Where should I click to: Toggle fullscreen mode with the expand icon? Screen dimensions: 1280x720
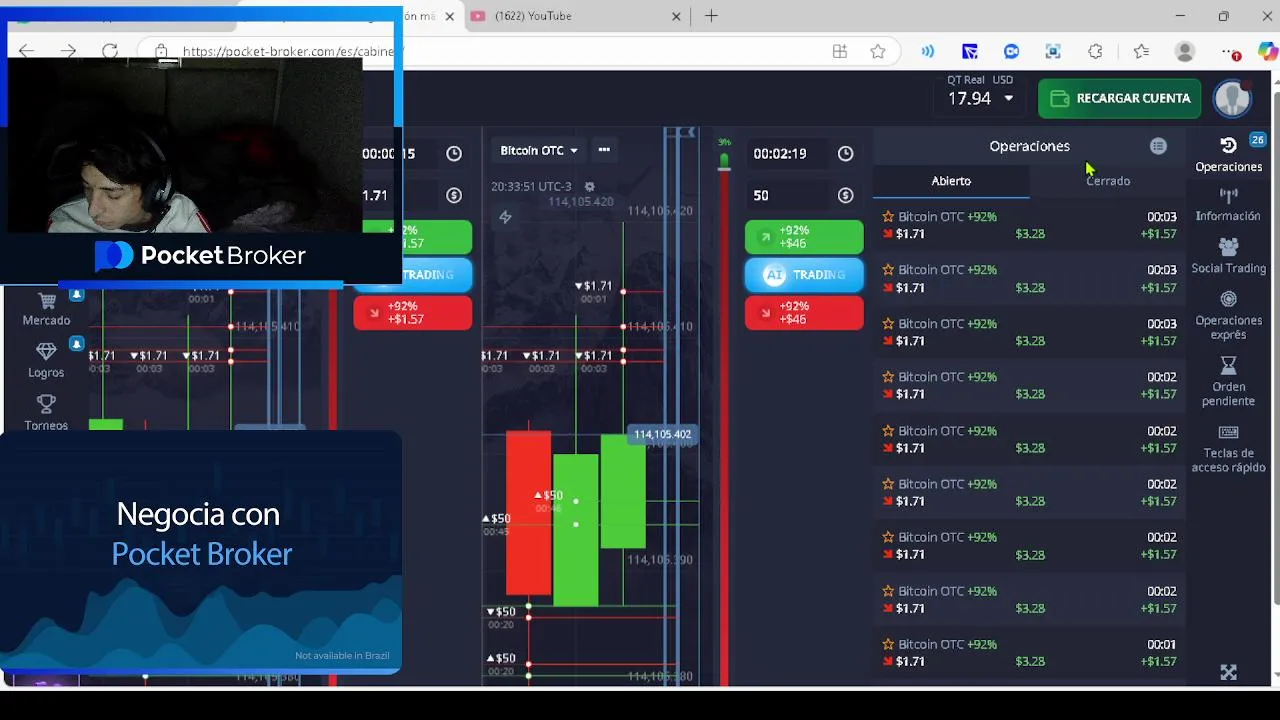pyautogui.click(x=1228, y=673)
